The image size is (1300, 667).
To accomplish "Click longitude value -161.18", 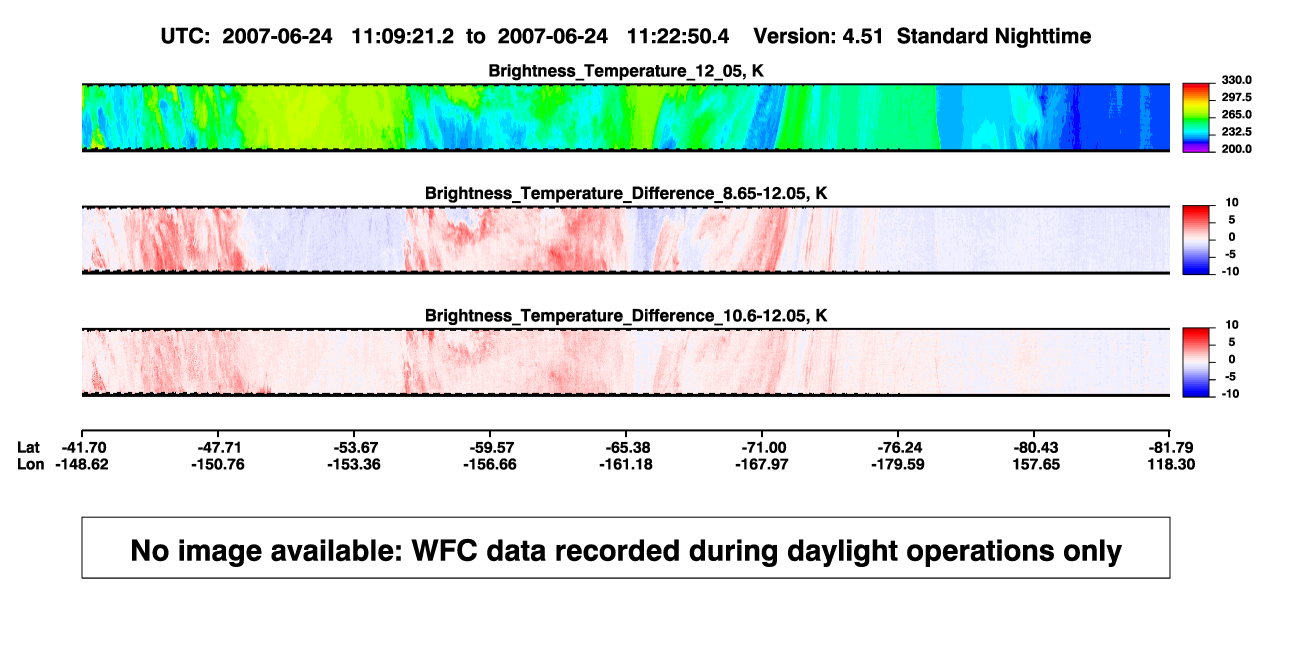I will click(625, 464).
